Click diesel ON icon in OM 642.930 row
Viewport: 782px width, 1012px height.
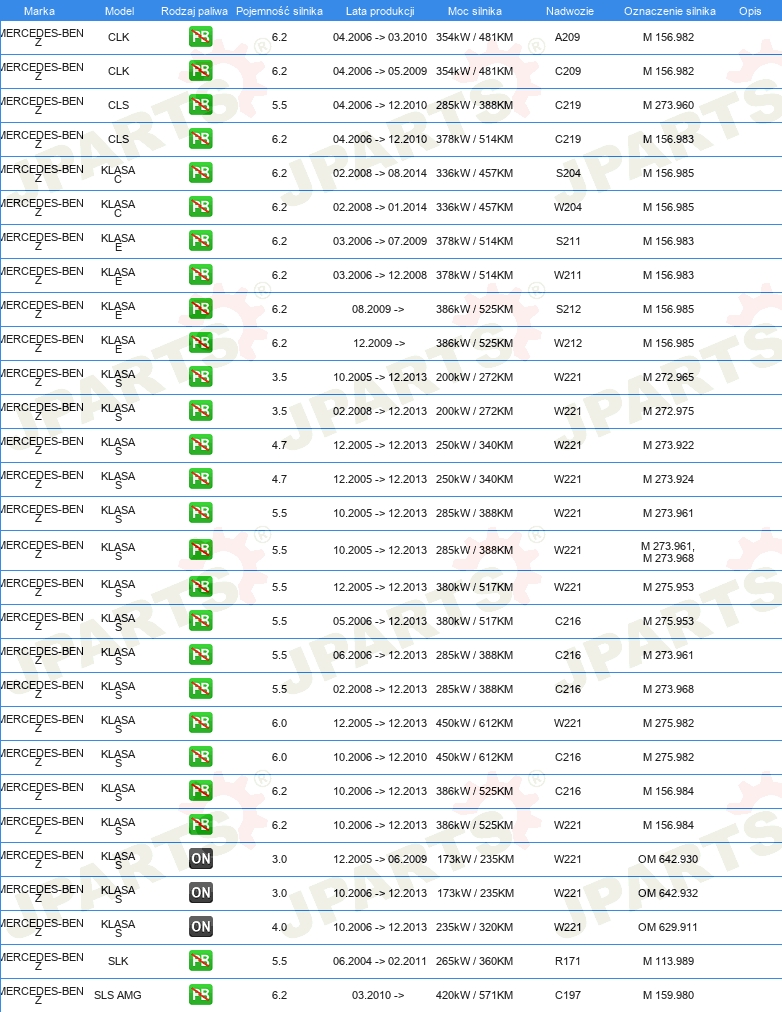click(x=201, y=858)
